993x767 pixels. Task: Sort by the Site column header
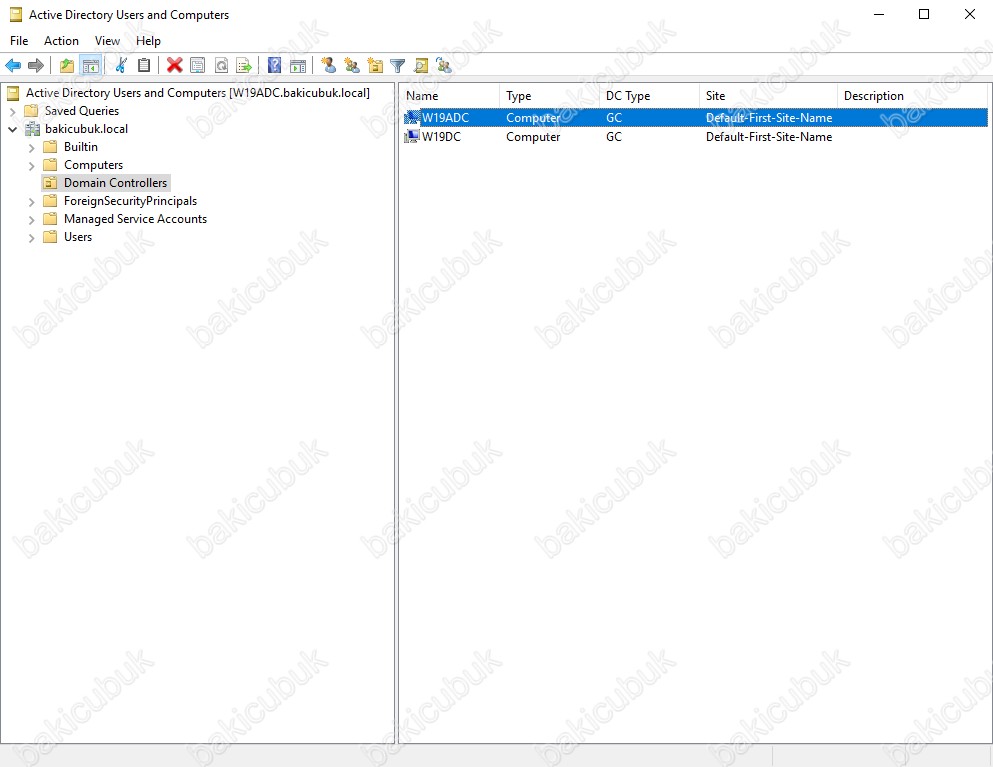768,96
